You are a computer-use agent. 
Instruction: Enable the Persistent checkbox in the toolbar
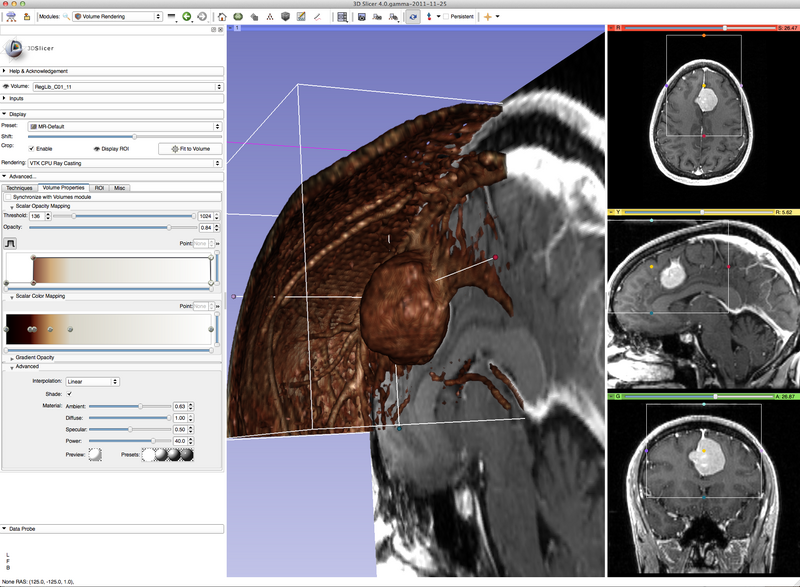click(446, 14)
